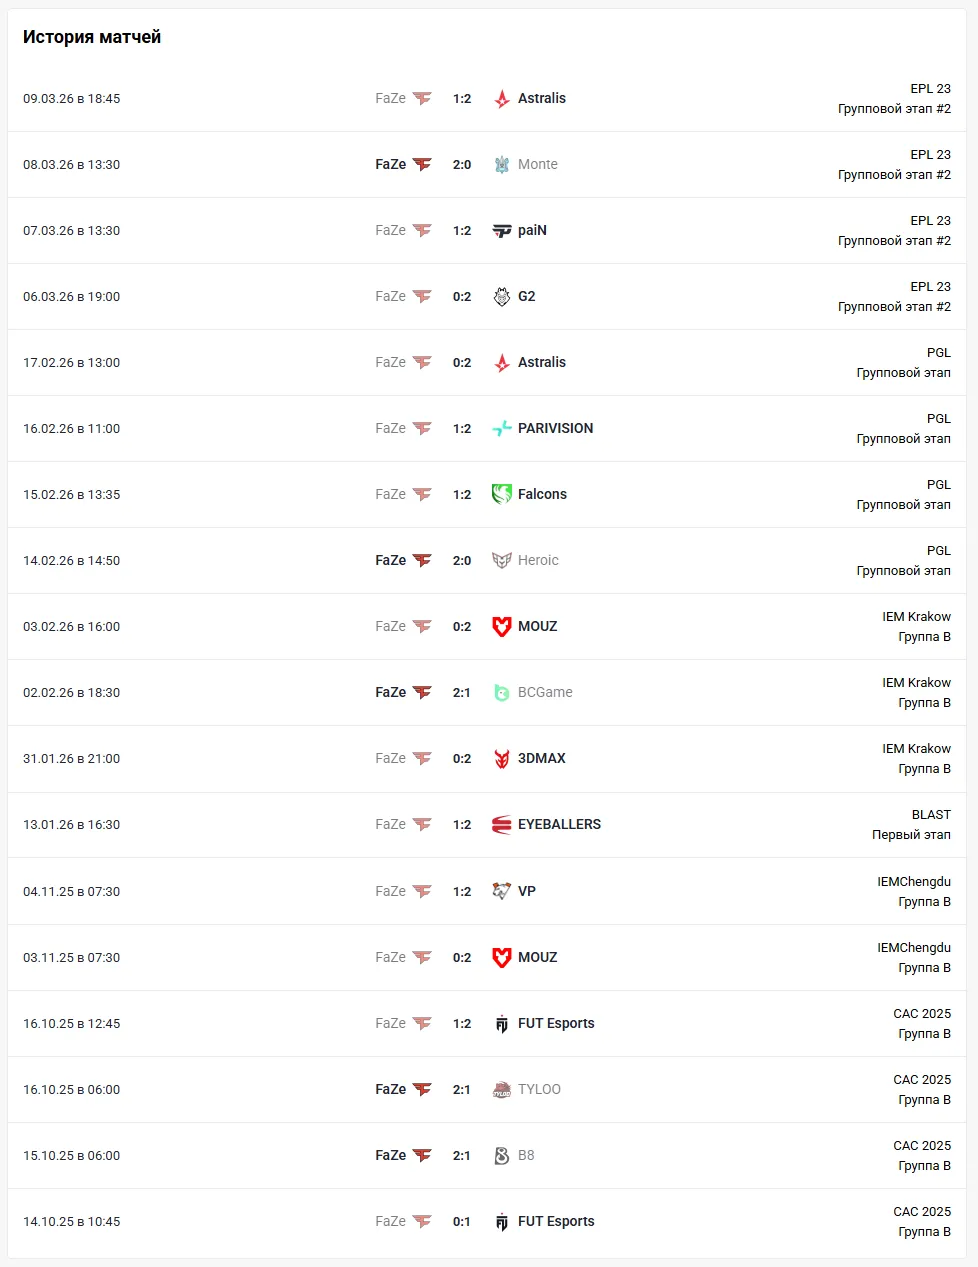Screen dimensions: 978x1267
Task: Click the Heroic team logo
Action: pos(502,561)
